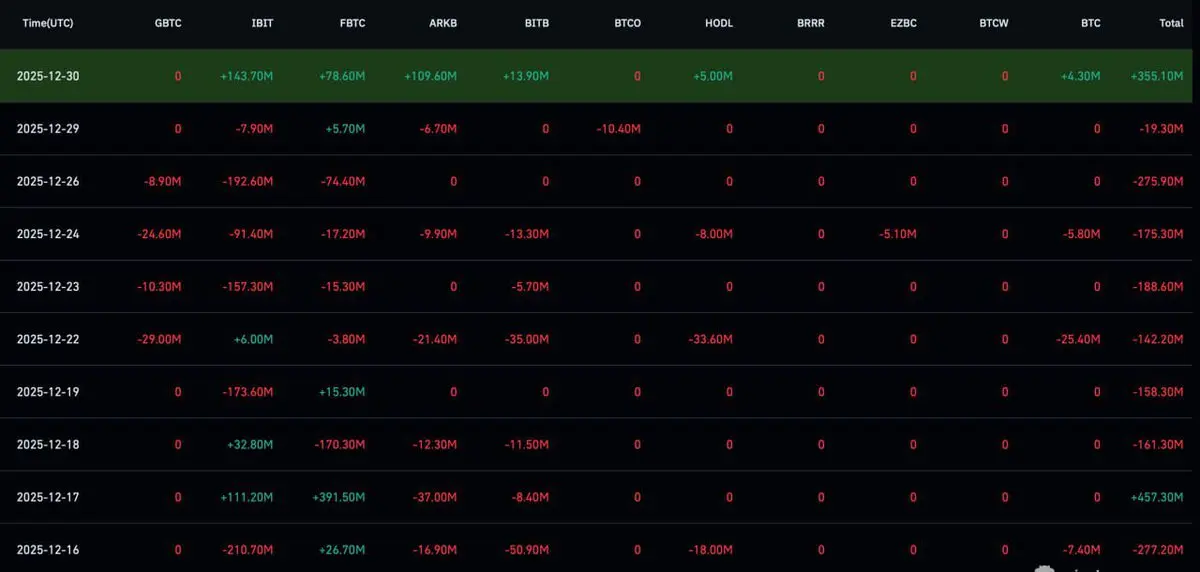
Task: Click the BTCO column header
Action: pyautogui.click(x=627, y=23)
